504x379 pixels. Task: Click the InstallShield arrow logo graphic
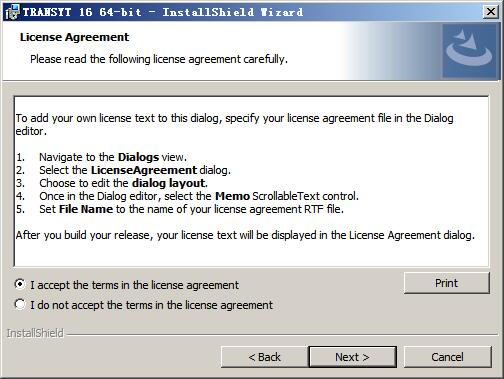[470, 50]
